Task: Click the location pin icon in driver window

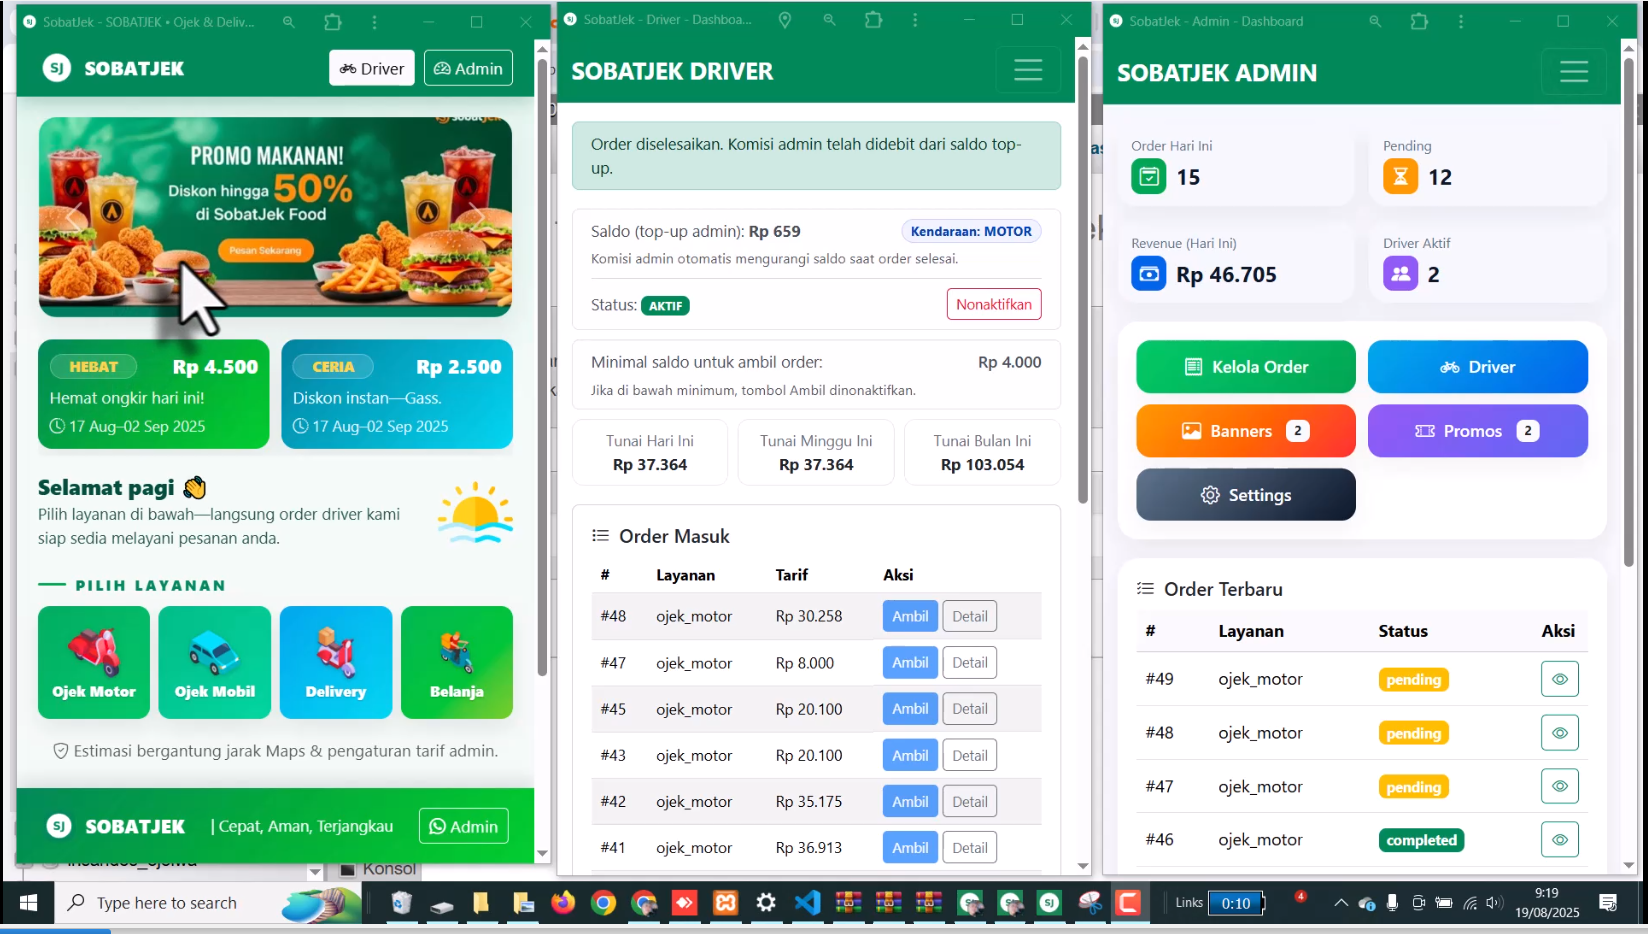Action: [785, 20]
